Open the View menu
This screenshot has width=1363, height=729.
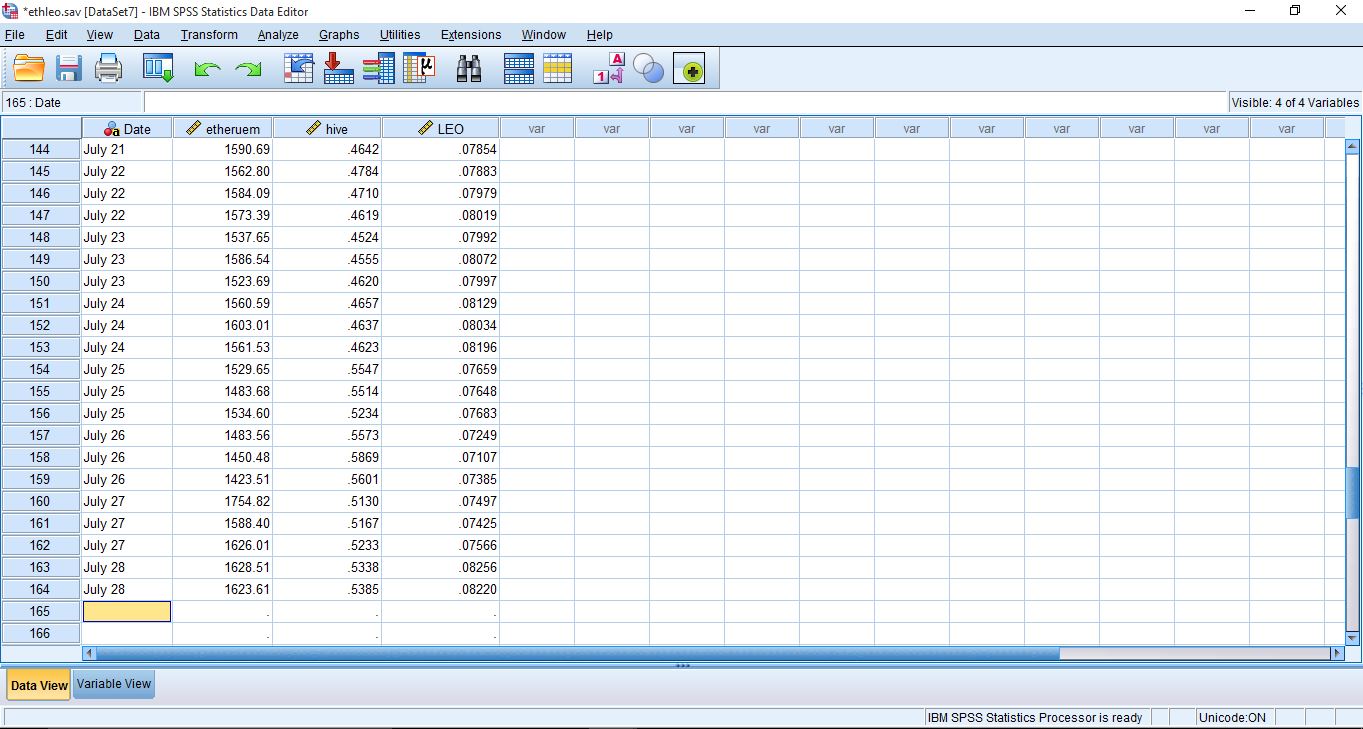(100, 35)
